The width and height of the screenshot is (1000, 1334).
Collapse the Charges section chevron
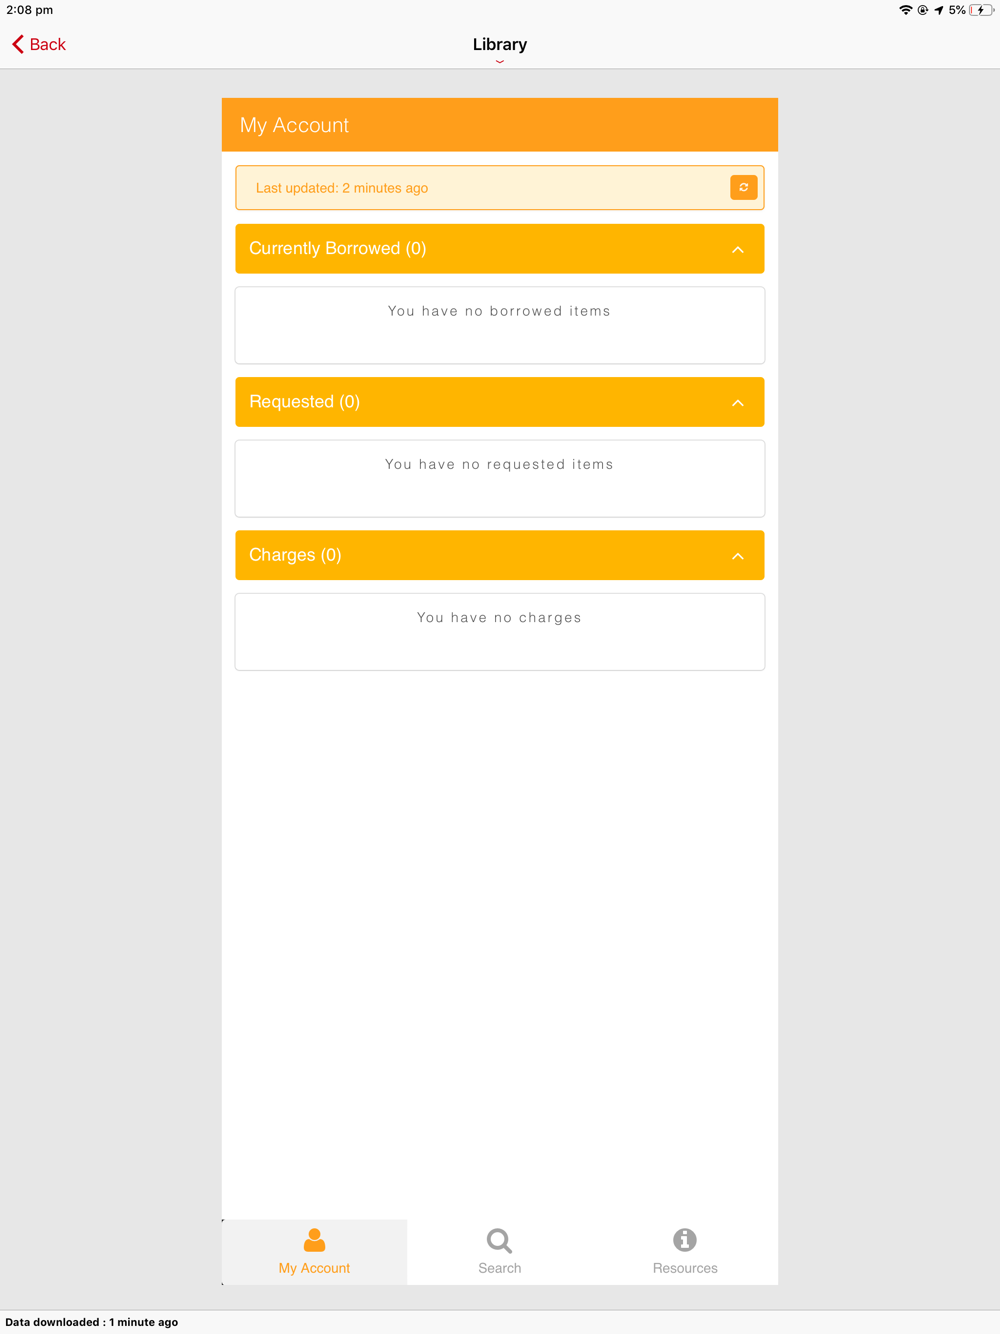[738, 555]
